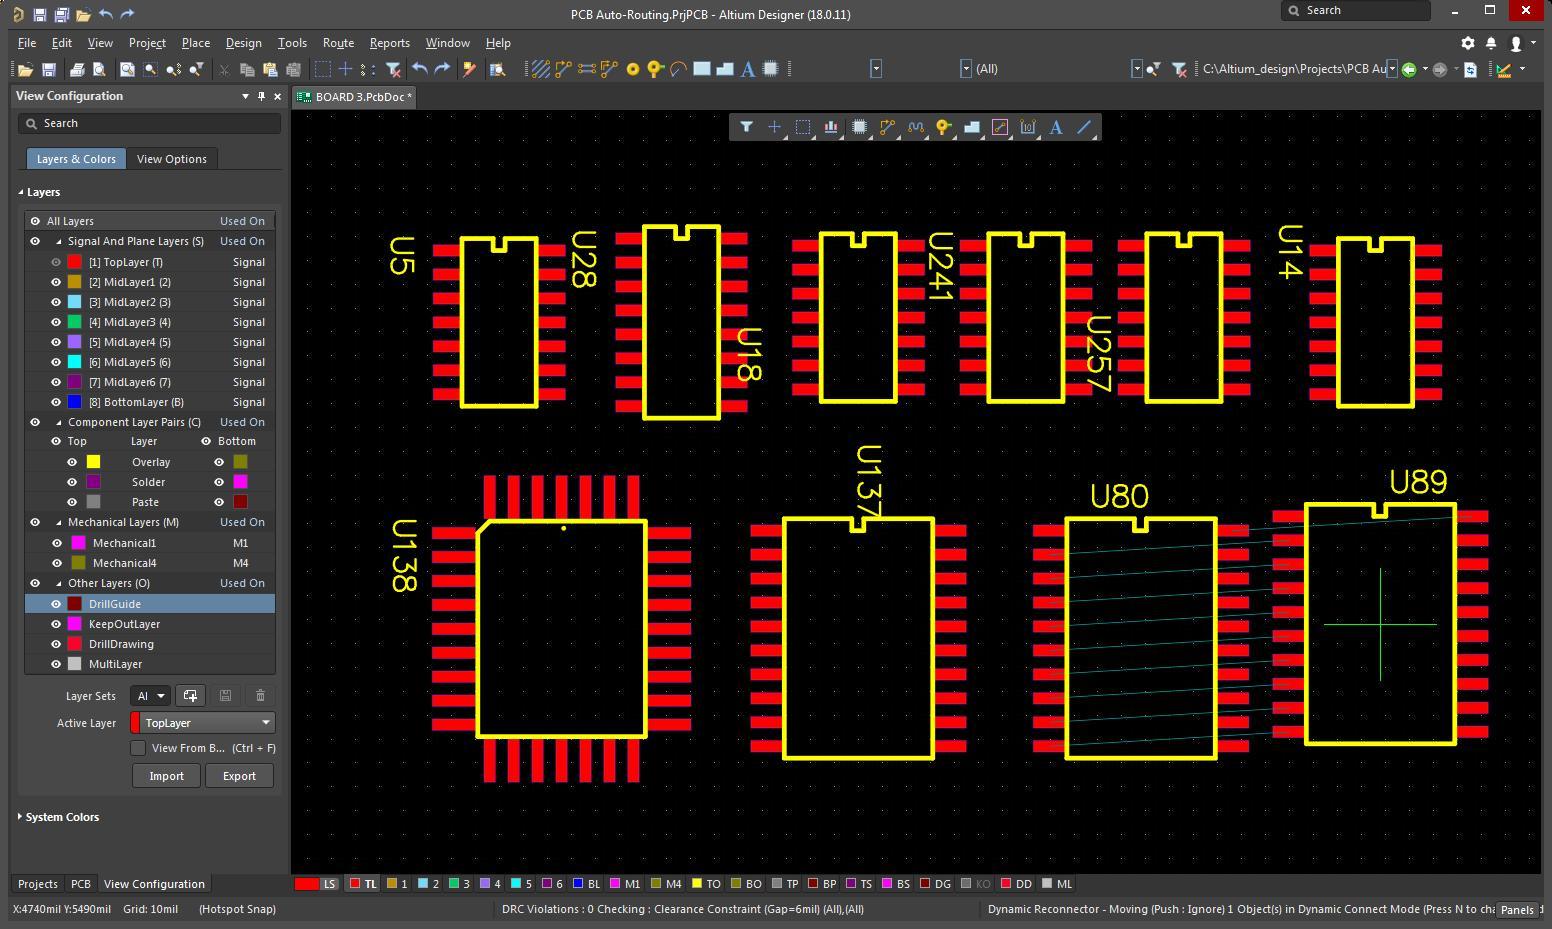Click the Clear Filter icon in main toolbar
1552x929 pixels.
[x=393, y=69]
